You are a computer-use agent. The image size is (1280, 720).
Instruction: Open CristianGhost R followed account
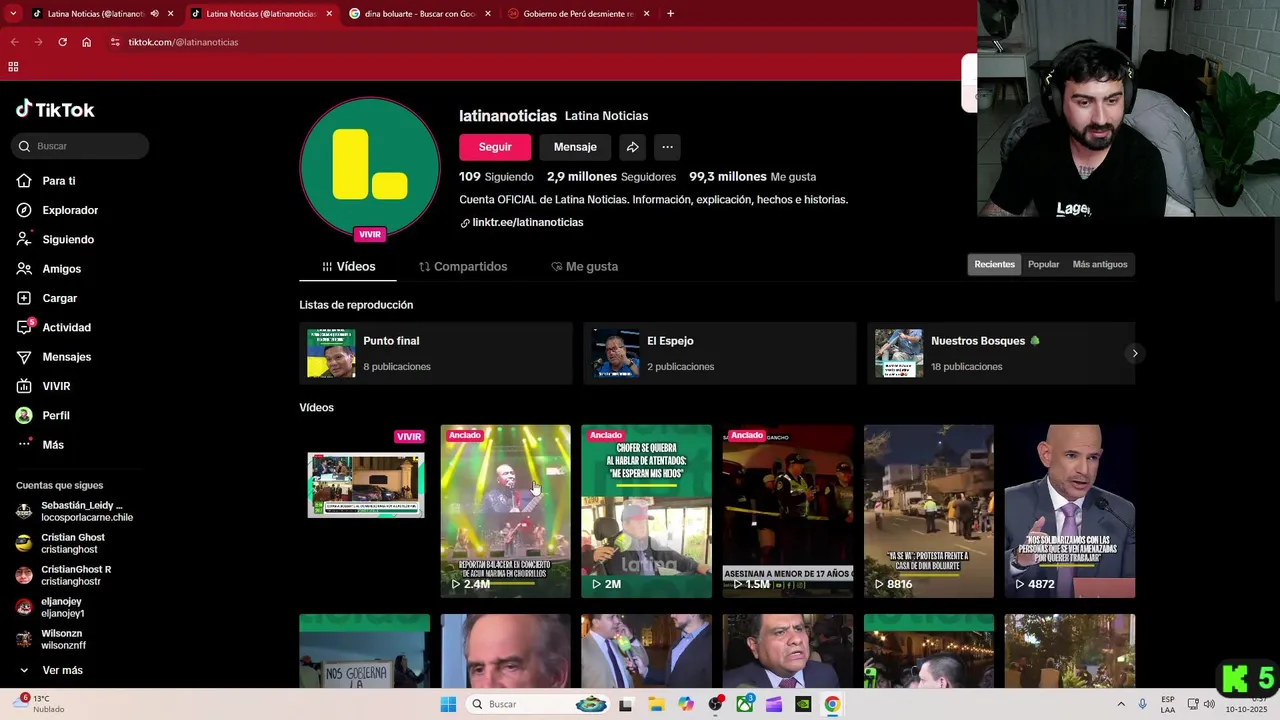64,575
